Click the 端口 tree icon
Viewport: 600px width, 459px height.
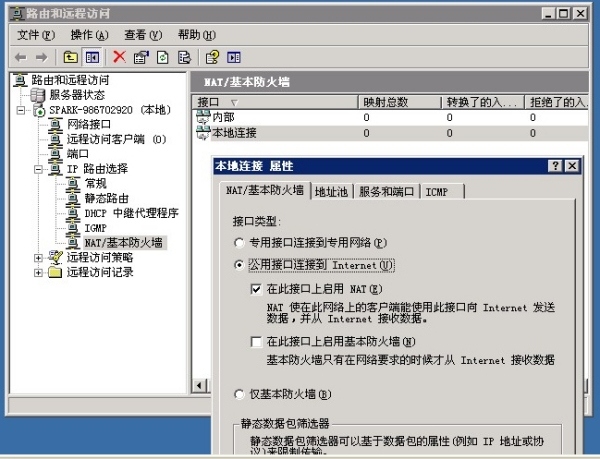point(55,154)
